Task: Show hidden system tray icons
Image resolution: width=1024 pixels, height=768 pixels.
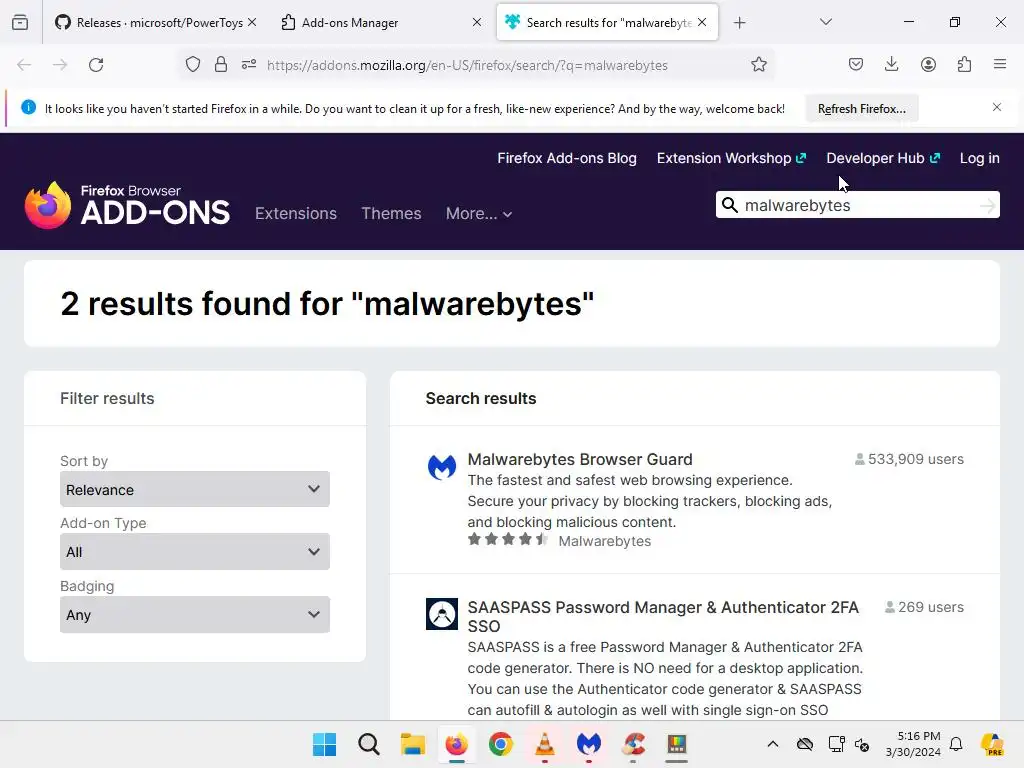Action: click(773, 744)
